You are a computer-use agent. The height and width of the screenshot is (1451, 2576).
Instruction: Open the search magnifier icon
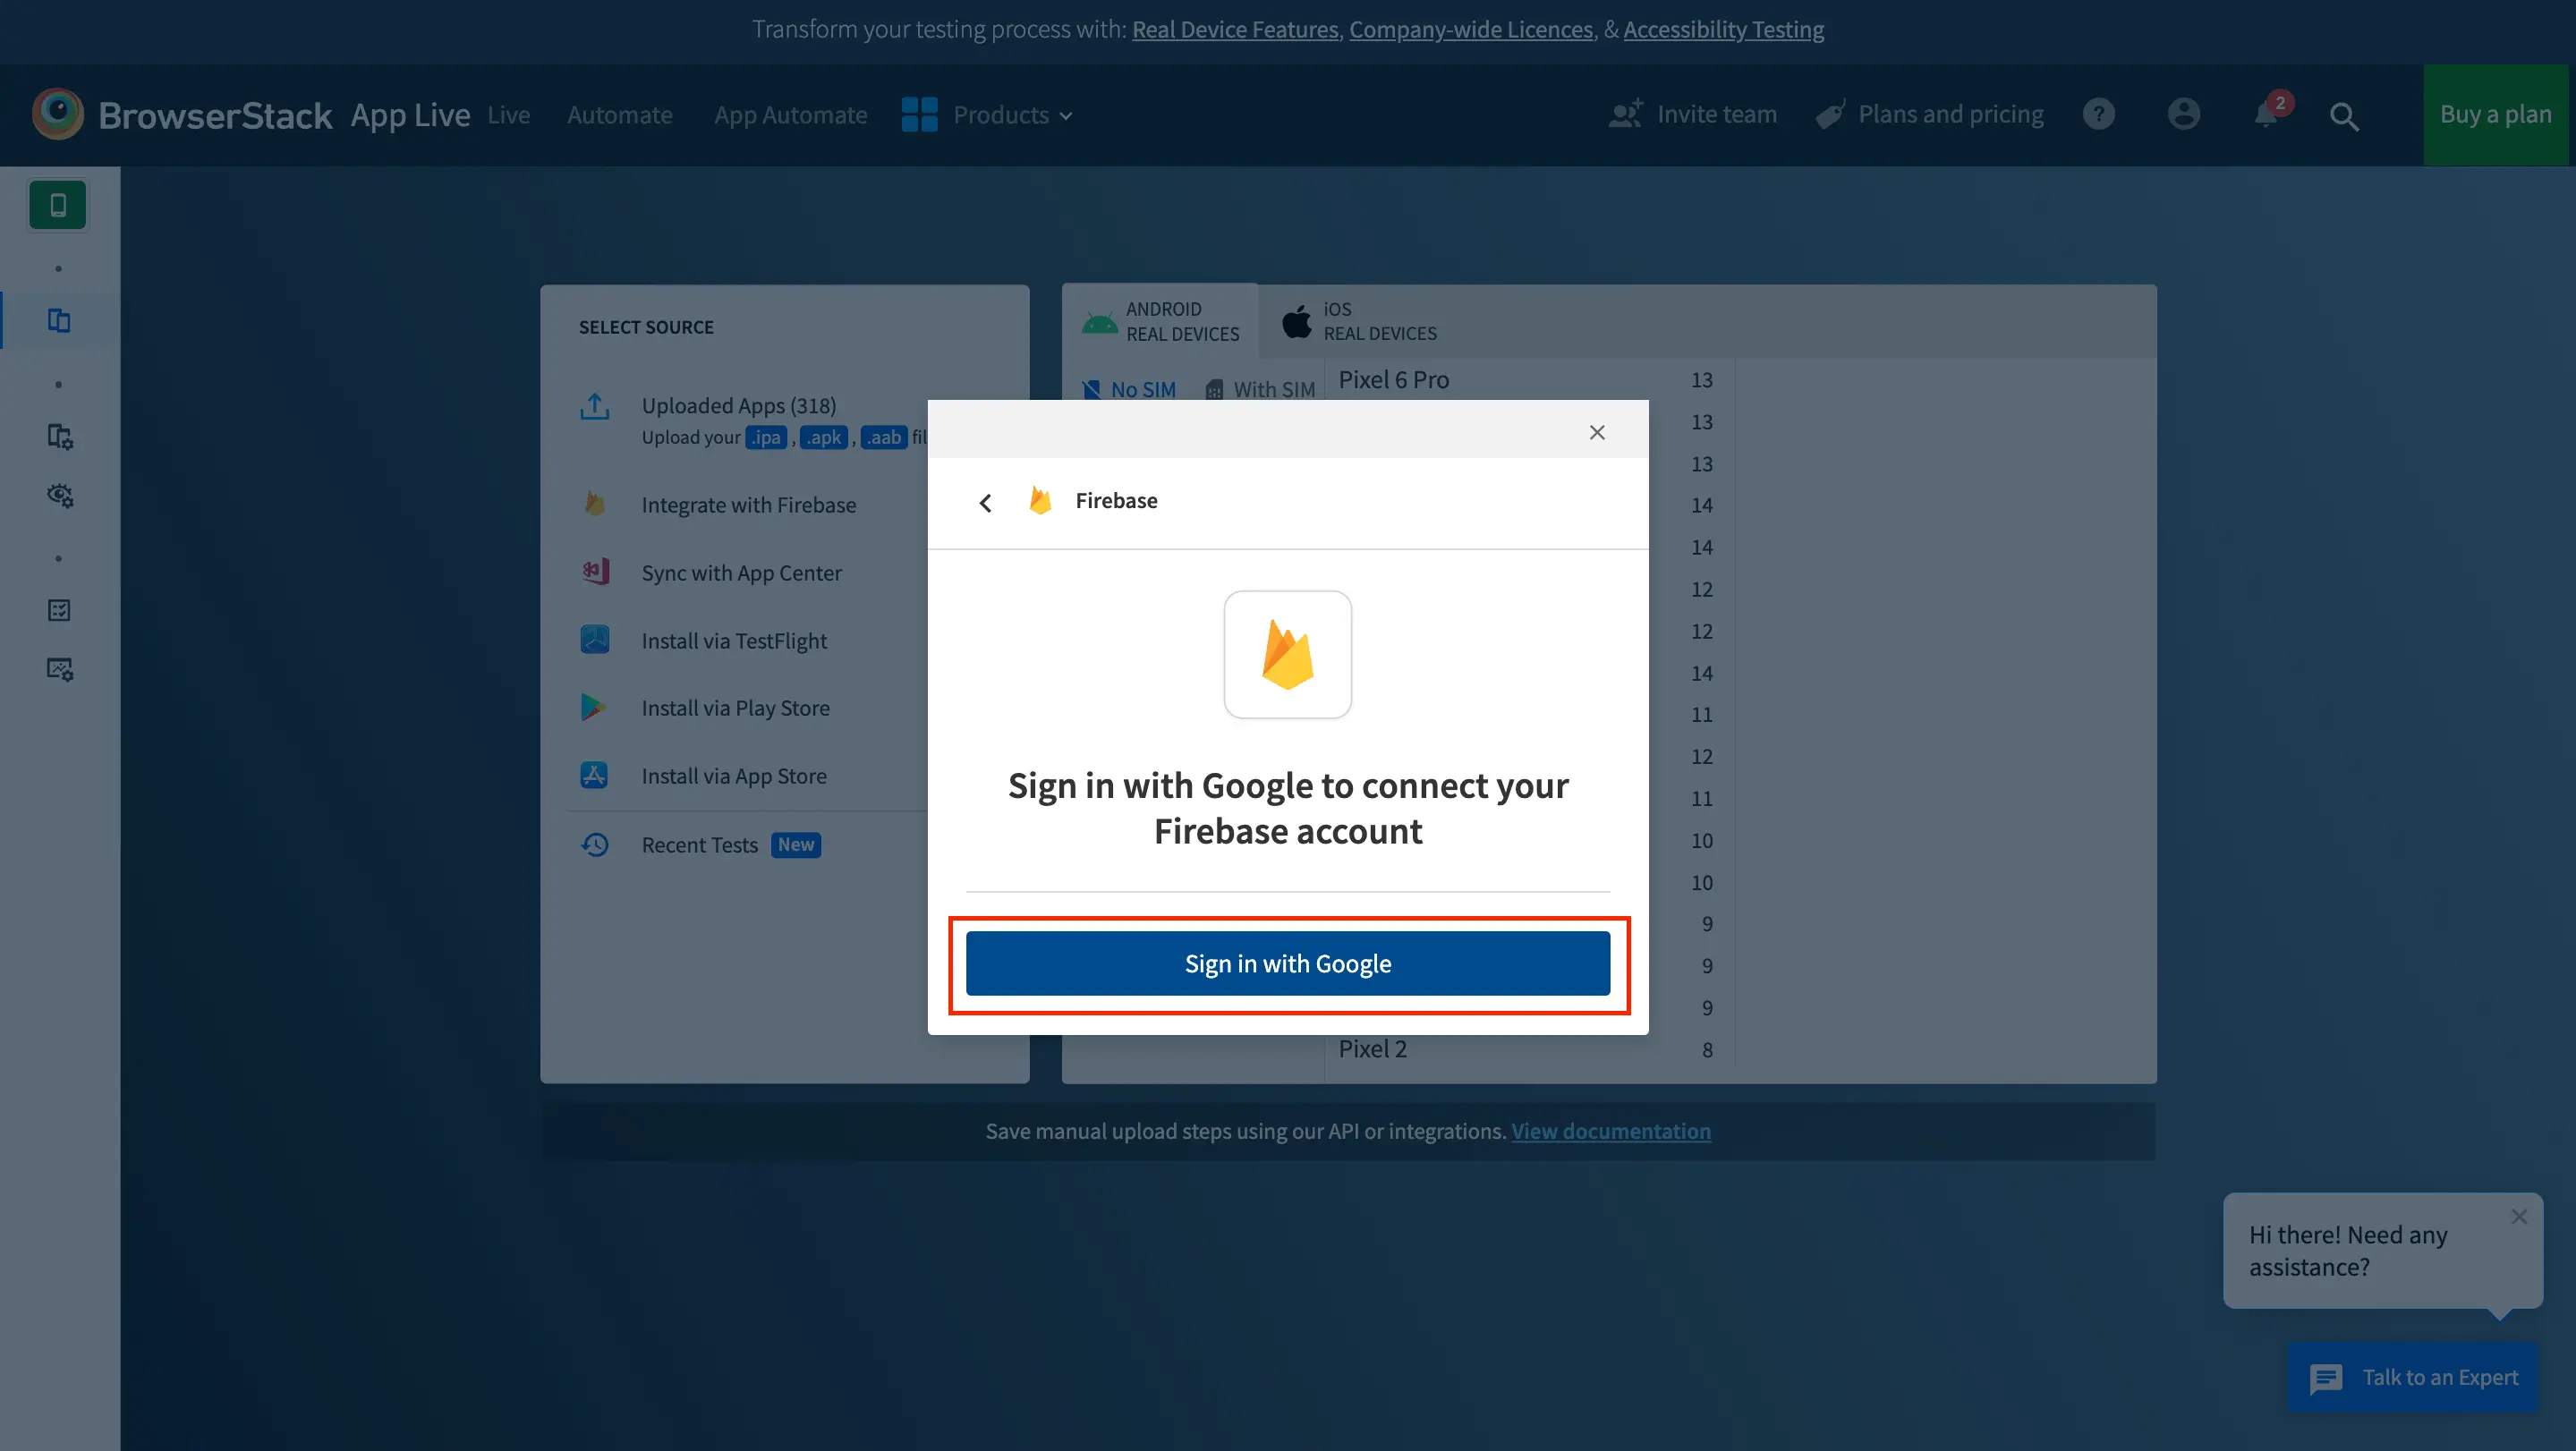coord(2344,116)
